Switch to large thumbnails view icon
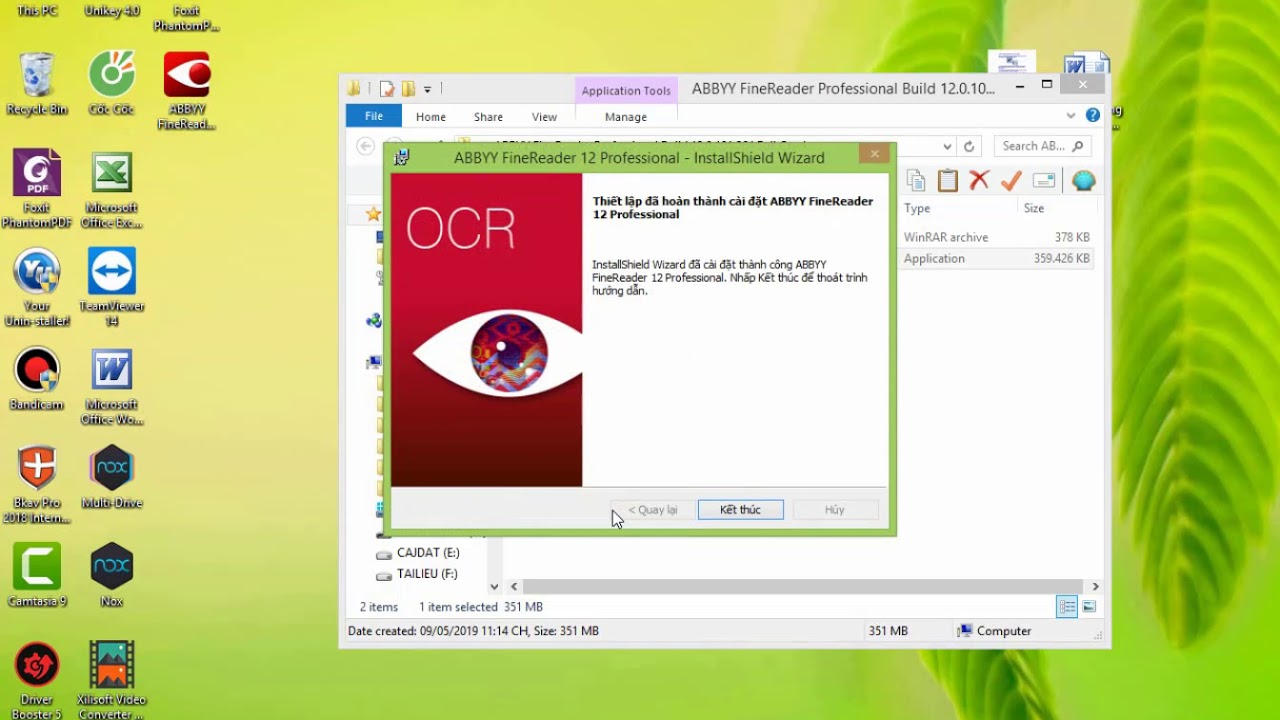This screenshot has height=720, width=1280. (1089, 607)
